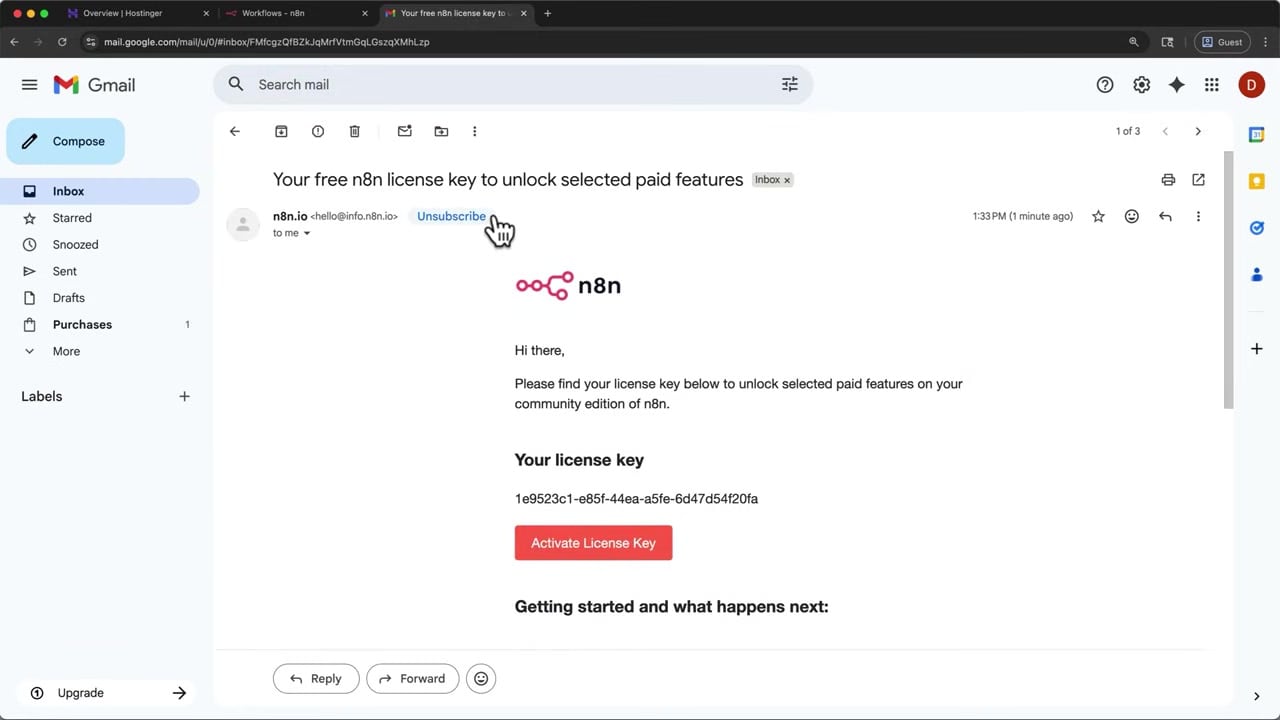
Task: Open Google Calendar side panel icon
Action: pos(1257,135)
